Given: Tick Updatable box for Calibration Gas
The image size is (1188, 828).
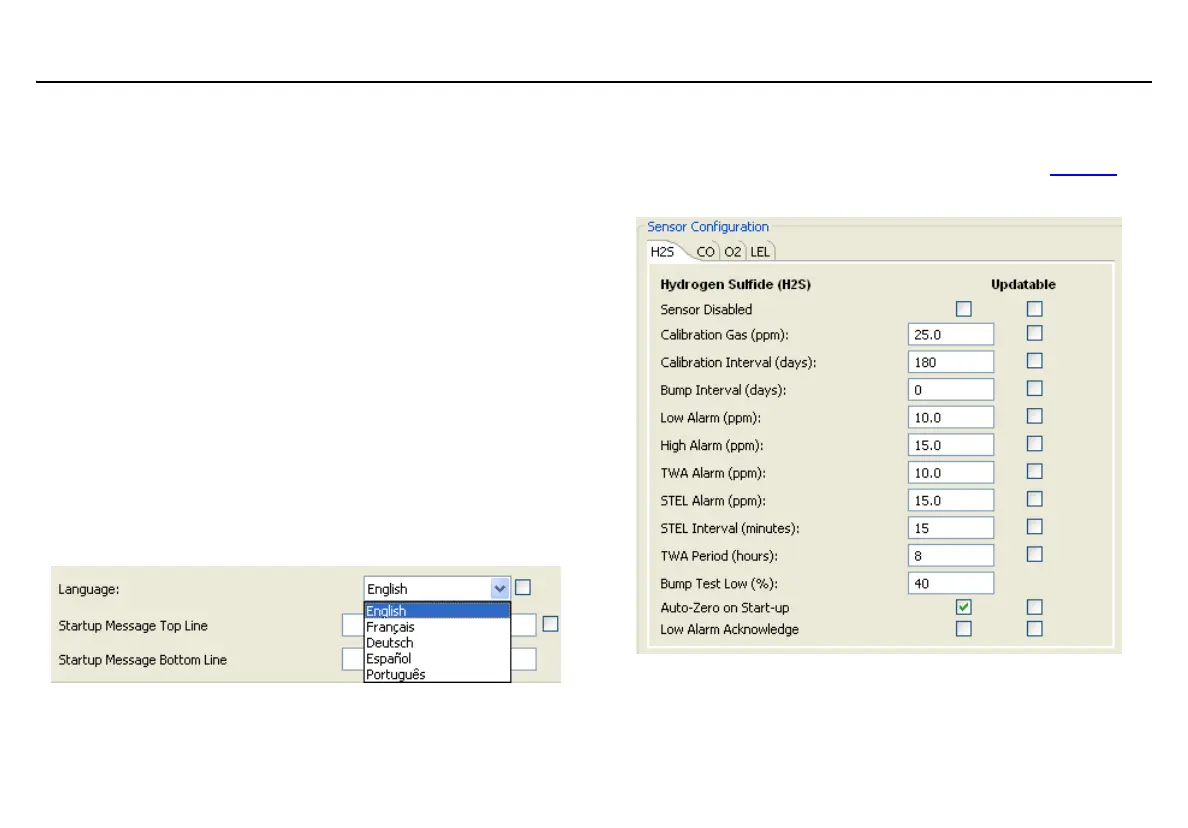Looking at the screenshot, I should pos(1034,333).
